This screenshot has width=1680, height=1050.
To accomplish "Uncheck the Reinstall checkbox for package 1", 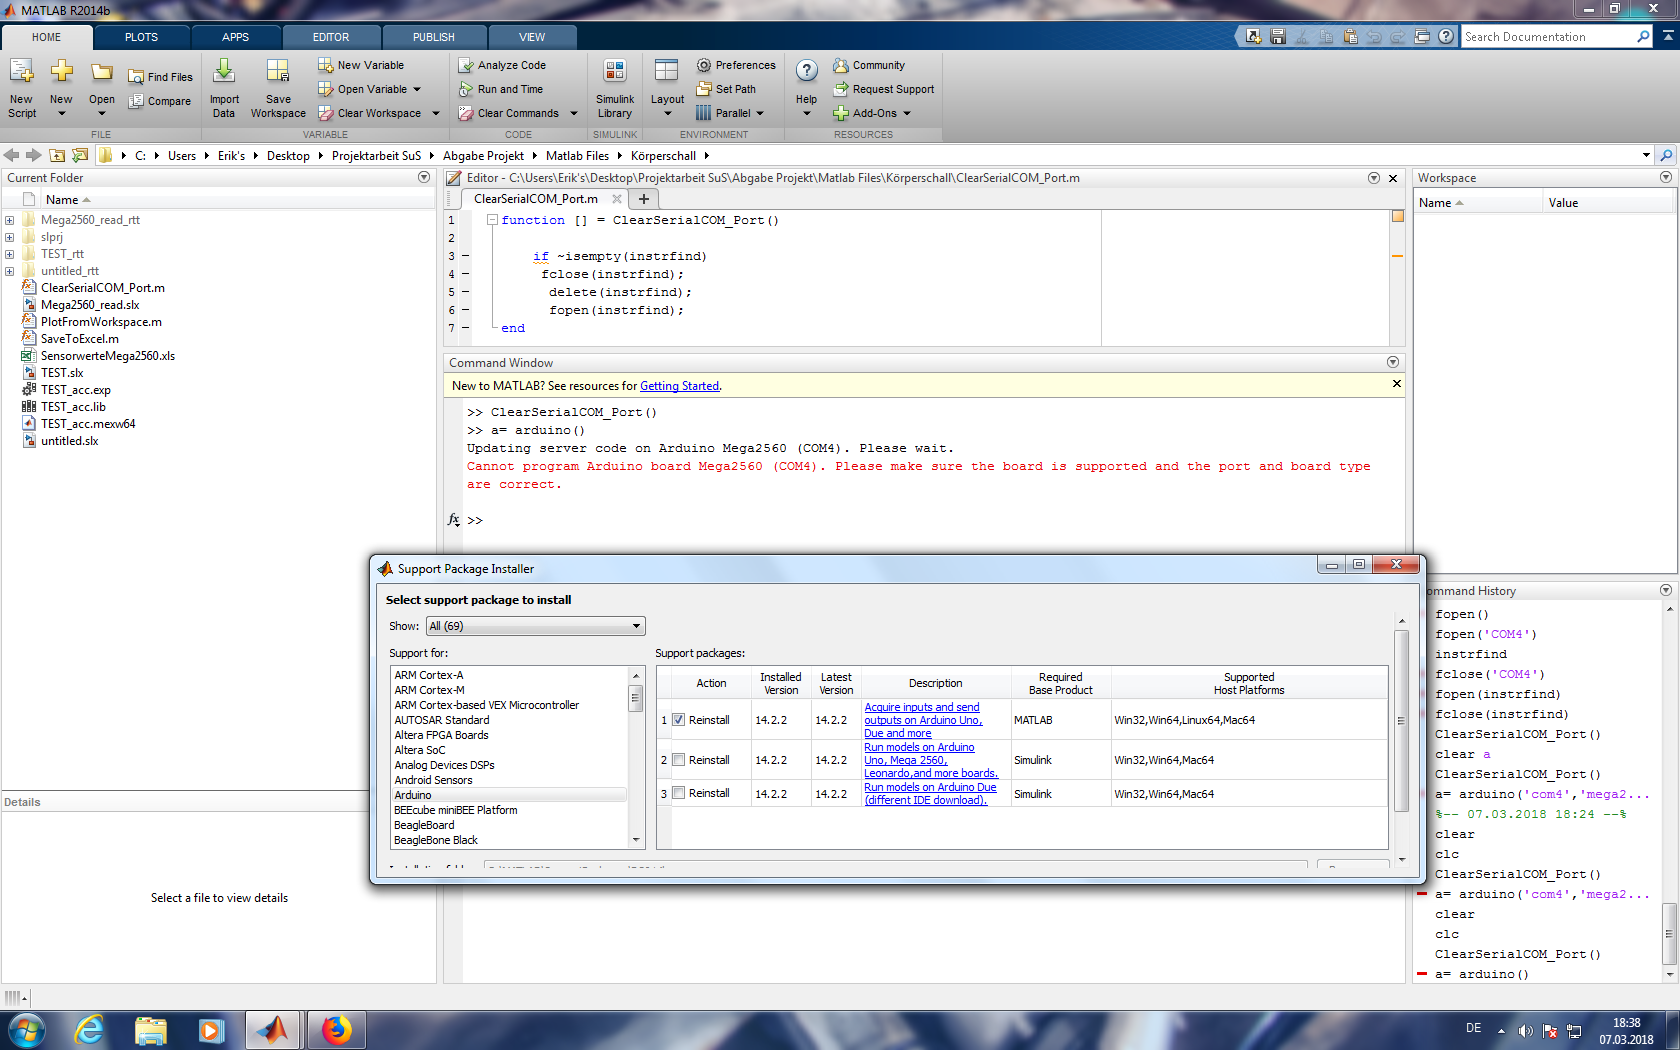I will 679,720.
